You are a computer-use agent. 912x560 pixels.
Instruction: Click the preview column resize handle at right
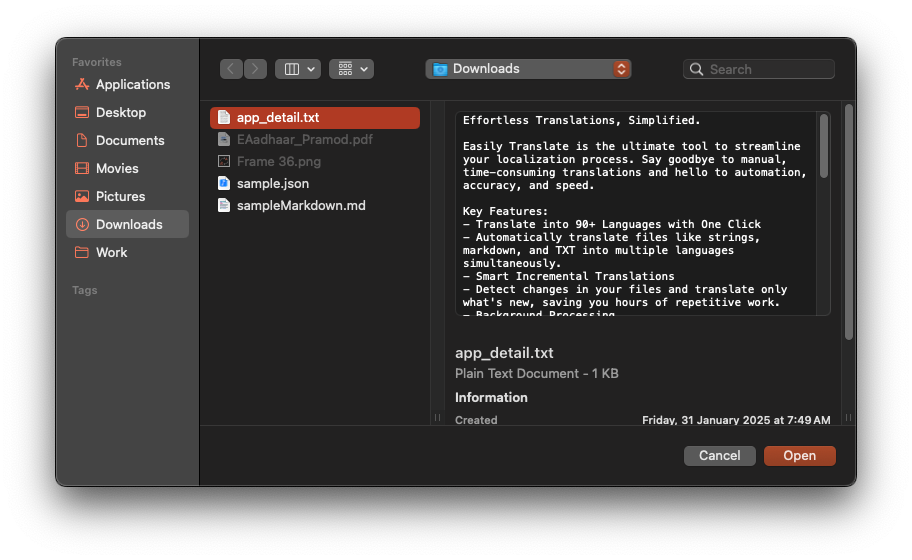click(x=849, y=418)
